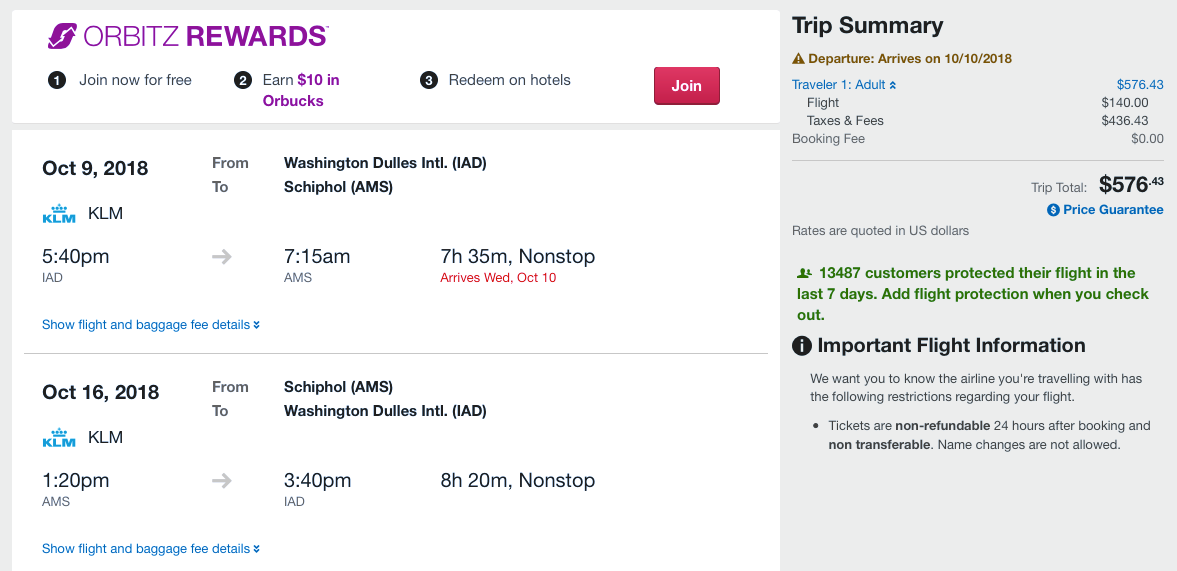Open the Price Guarantee link
Viewport: 1177px width, 571px height.
pyautogui.click(x=1113, y=210)
